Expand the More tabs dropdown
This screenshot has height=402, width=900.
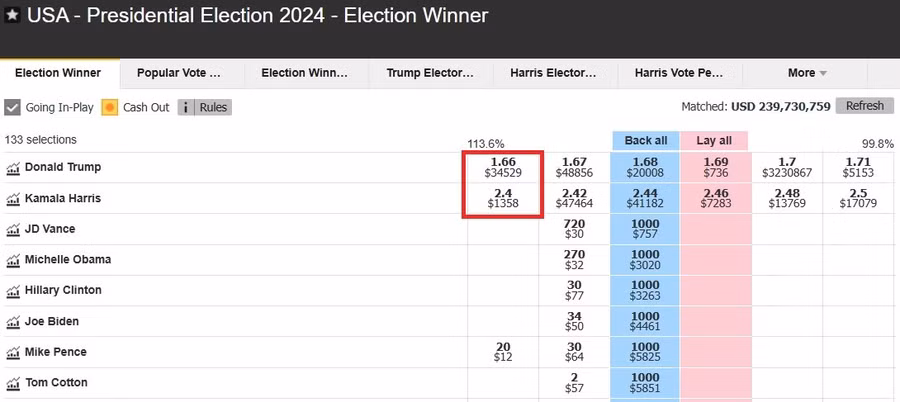[807, 73]
